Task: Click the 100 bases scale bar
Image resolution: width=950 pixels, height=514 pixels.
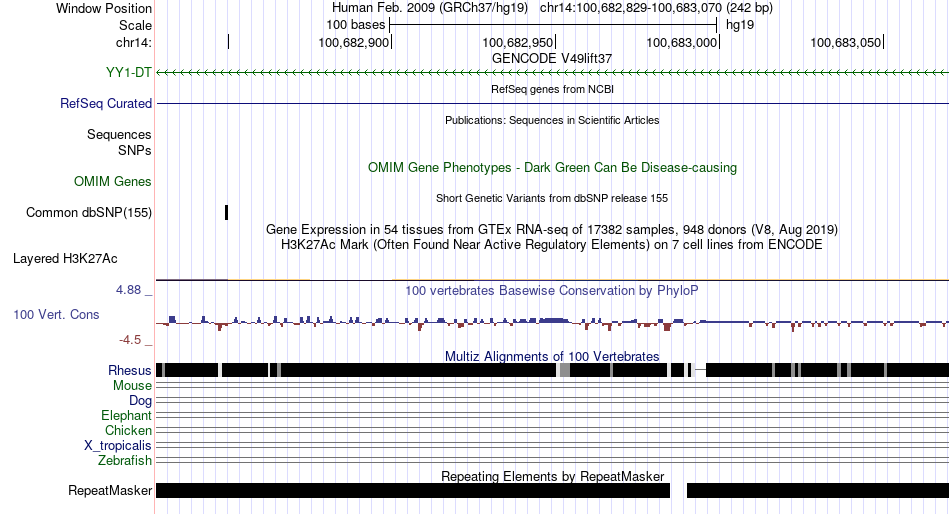Action: pyautogui.click(x=553, y=25)
